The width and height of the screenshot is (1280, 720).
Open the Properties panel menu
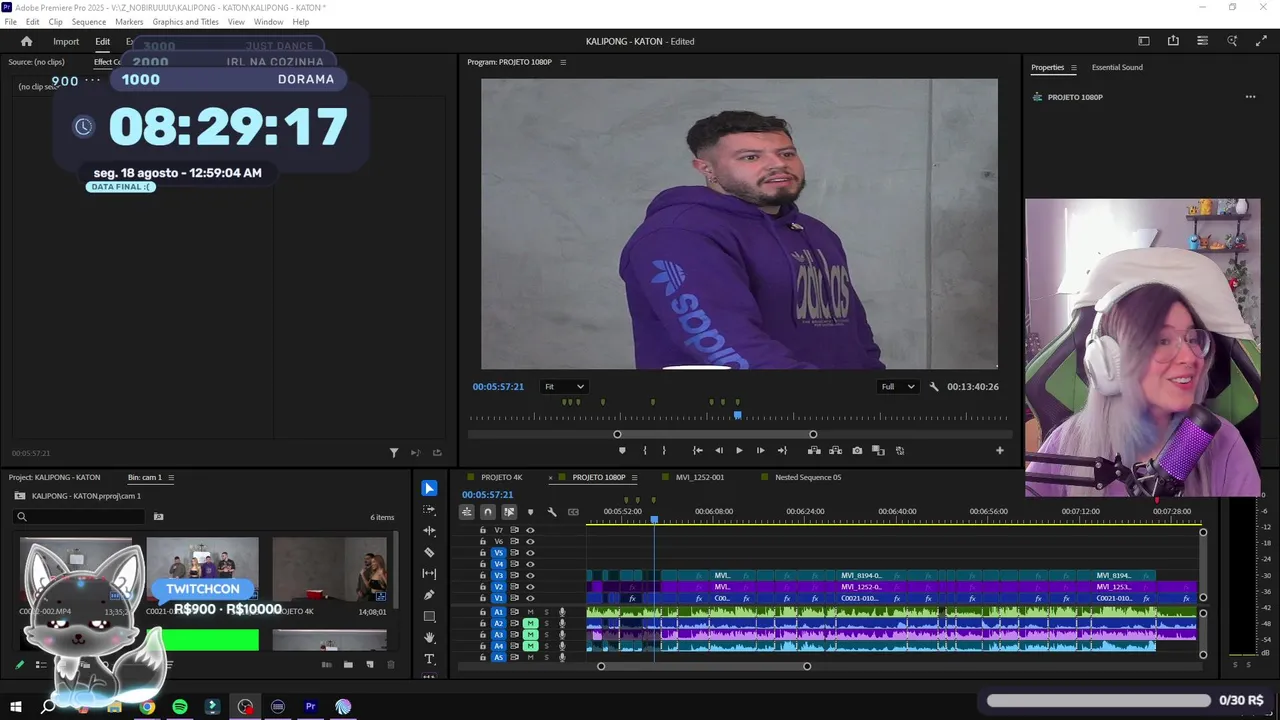point(1073,68)
